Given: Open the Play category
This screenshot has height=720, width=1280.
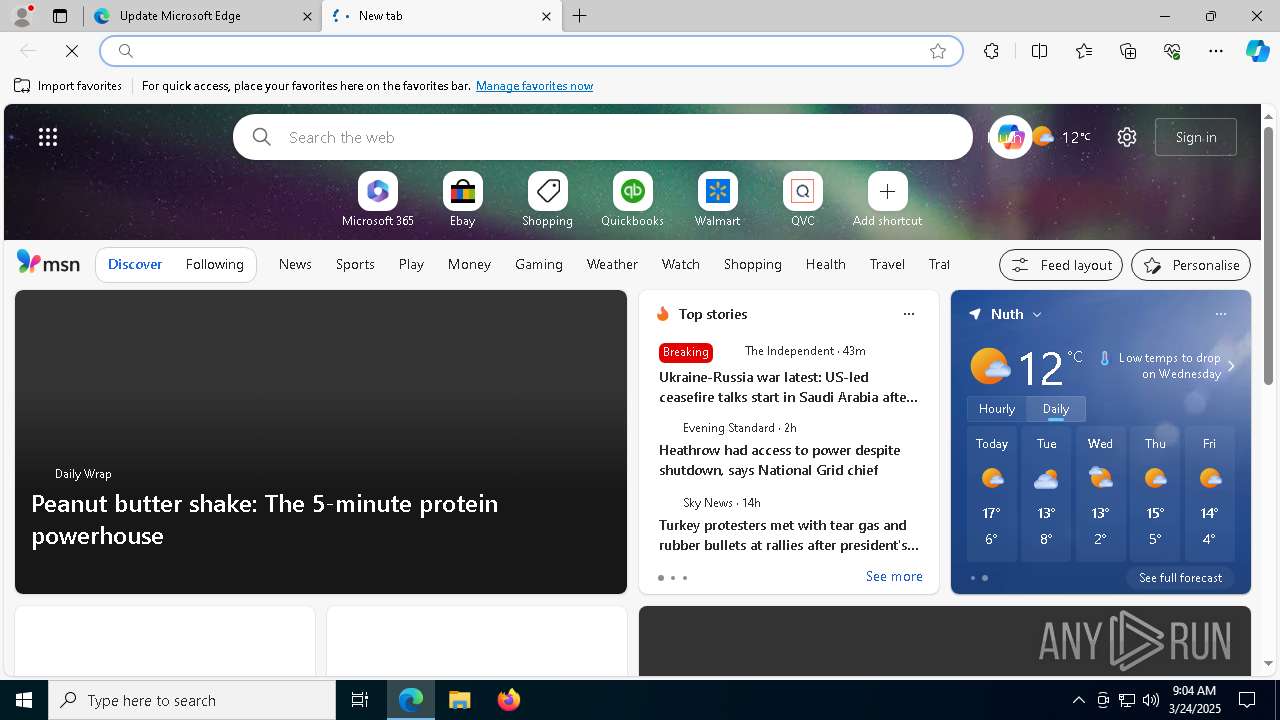Looking at the screenshot, I should (411, 264).
